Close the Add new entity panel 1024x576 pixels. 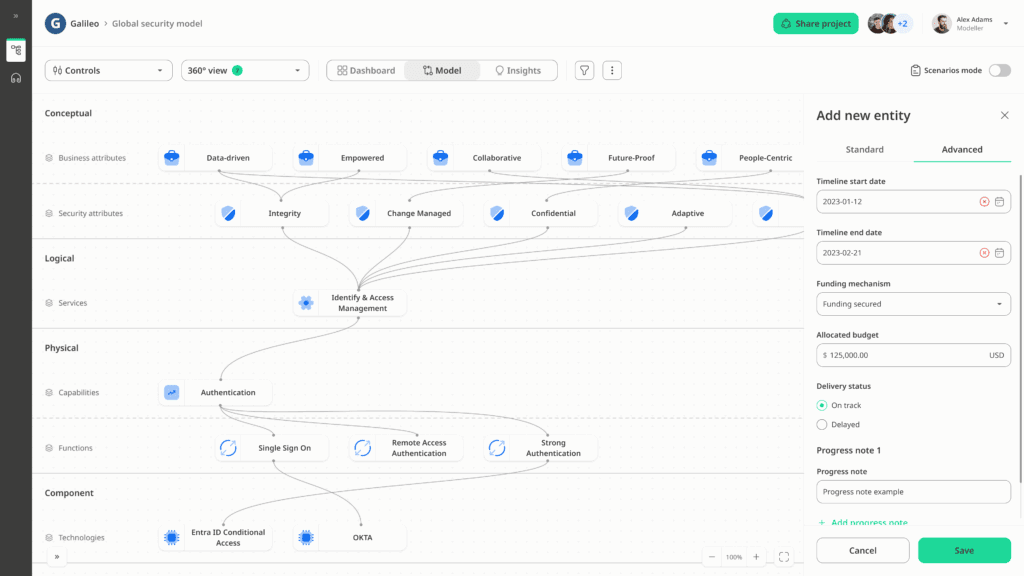coord(1005,116)
